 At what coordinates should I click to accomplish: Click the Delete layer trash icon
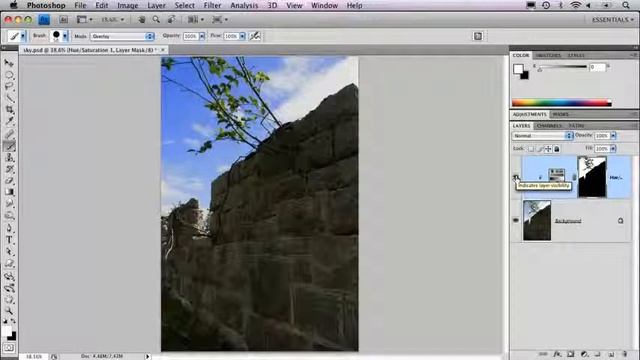(x=624, y=354)
